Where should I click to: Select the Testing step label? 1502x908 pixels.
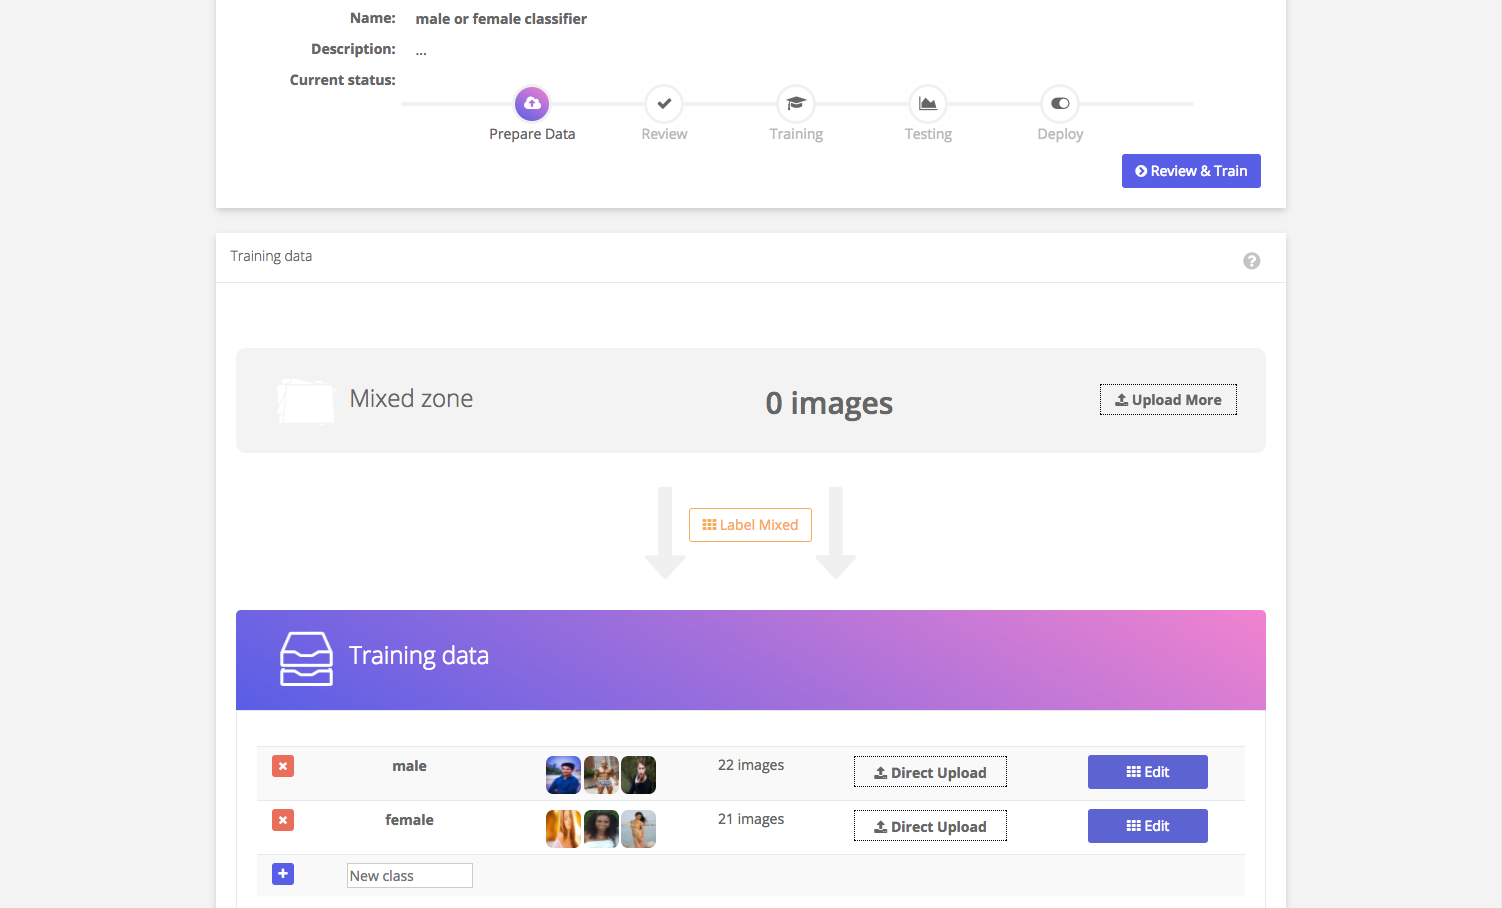click(928, 134)
